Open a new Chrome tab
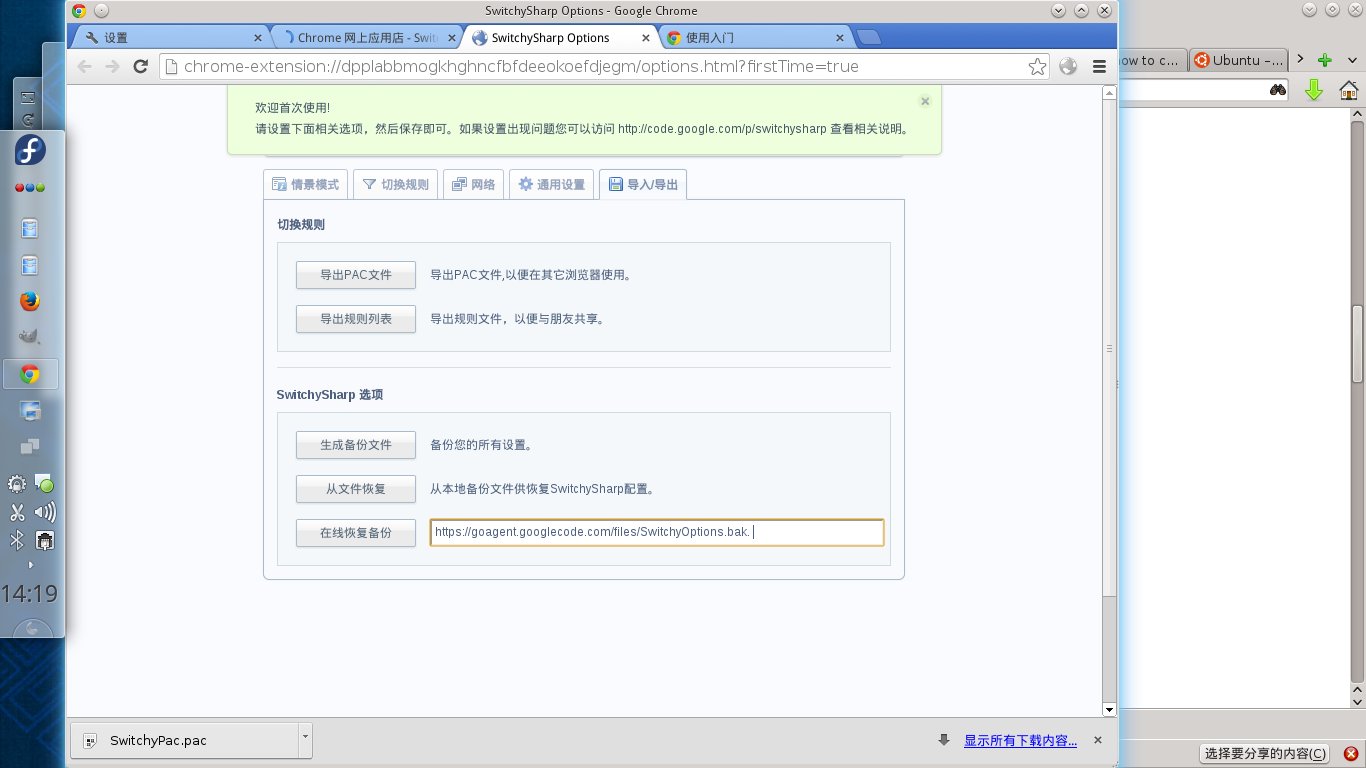Image resolution: width=1366 pixels, height=768 pixels. [869, 38]
